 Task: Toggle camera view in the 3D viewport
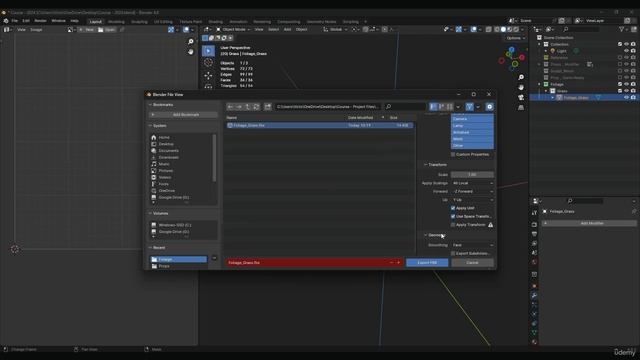click(x=521, y=98)
